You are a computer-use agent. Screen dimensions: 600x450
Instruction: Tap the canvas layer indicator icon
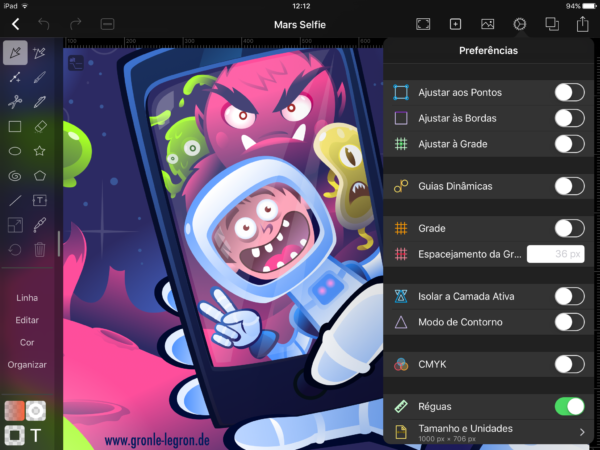click(x=76, y=63)
